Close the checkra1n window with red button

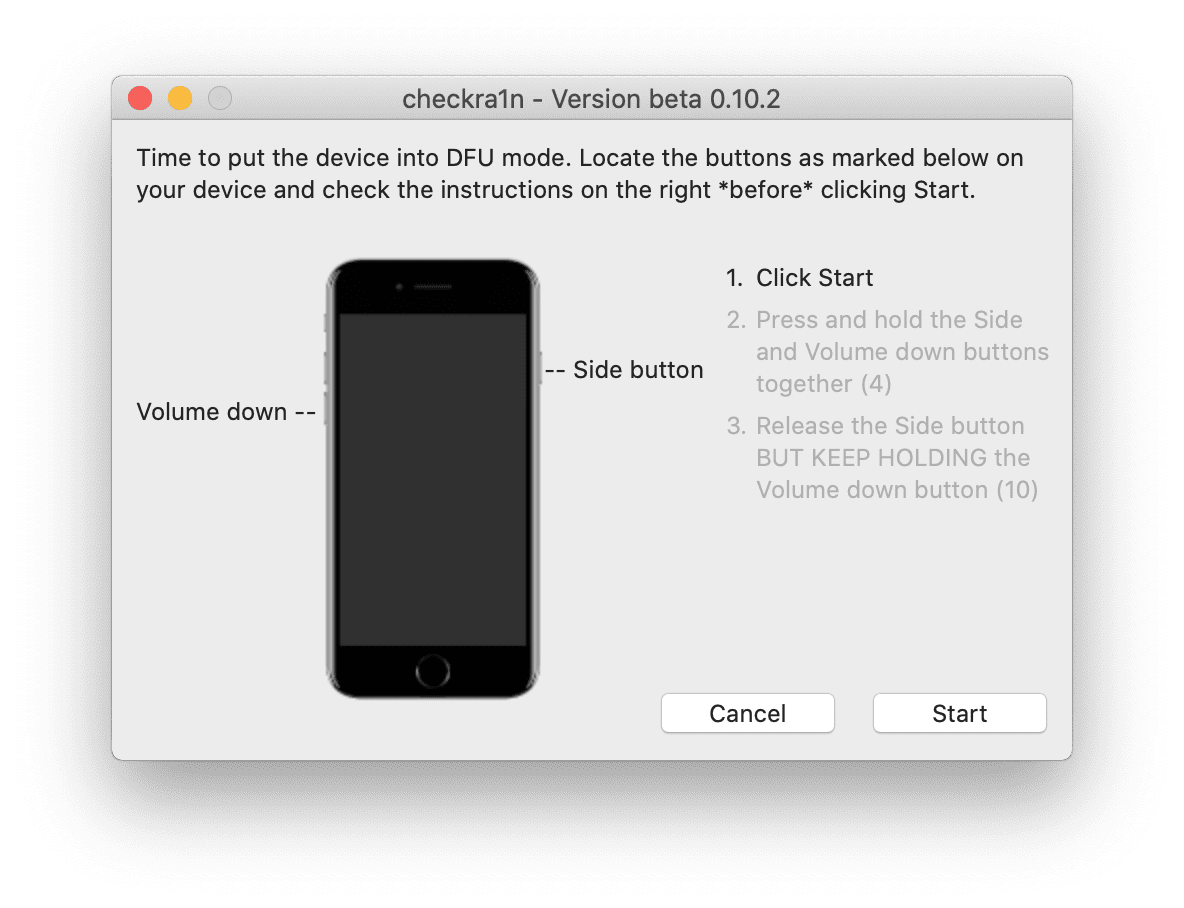pyautogui.click(x=140, y=99)
